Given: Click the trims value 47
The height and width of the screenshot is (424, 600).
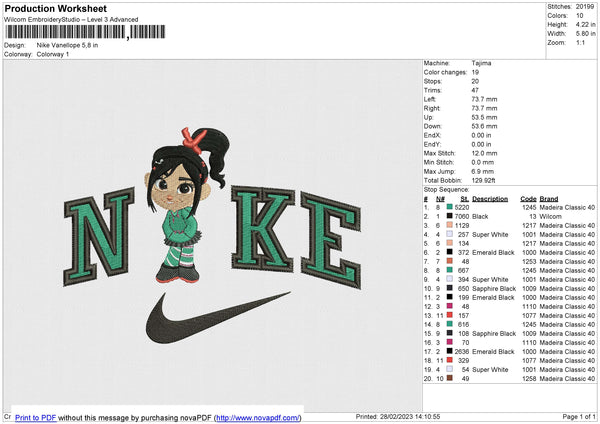Looking at the screenshot, I should (475, 90).
